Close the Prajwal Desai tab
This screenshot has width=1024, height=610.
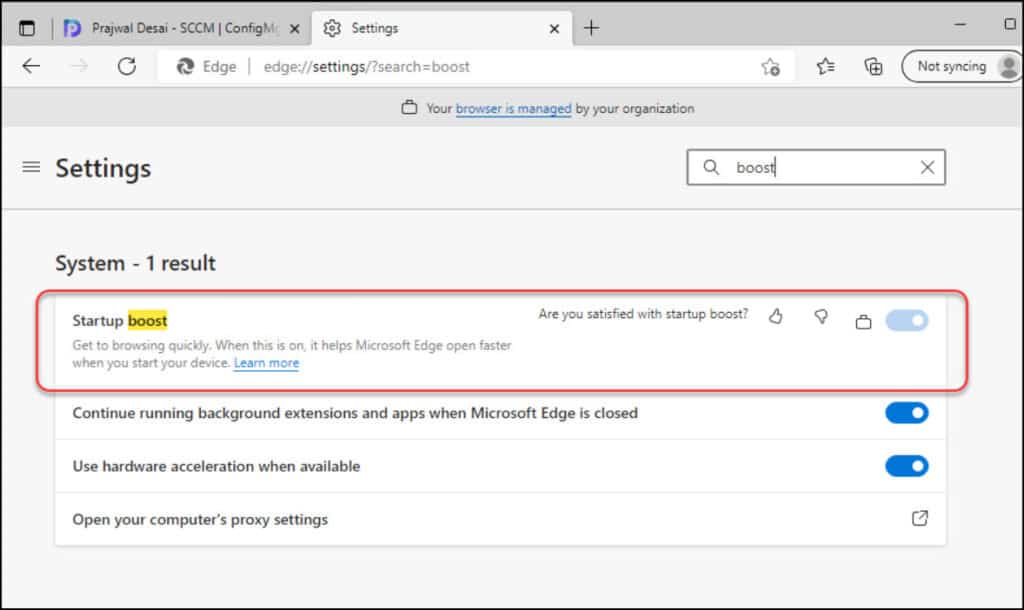[x=295, y=29]
